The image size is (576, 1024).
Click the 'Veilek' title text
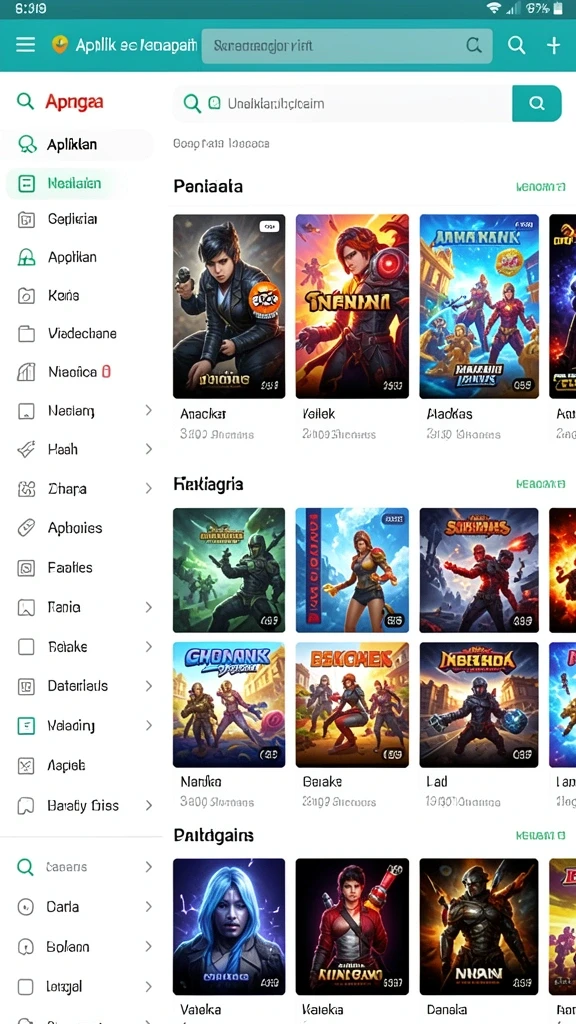(319, 414)
